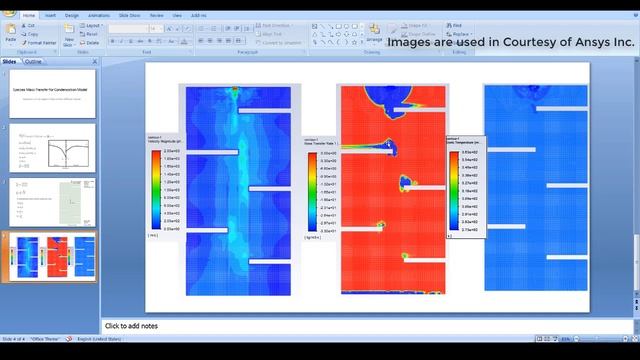The image size is (640, 360).
Task: Open the font size combo box
Action: pyautogui.click(x=156, y=29)
